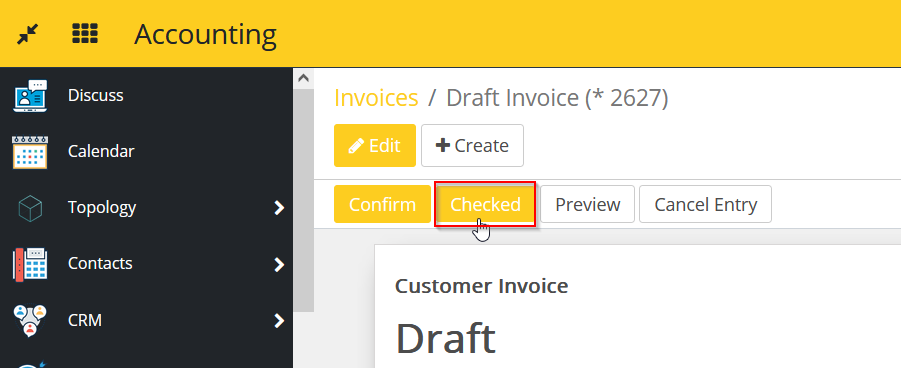
Task: Open the Contacts phone icon
Action: click(x=30, y=264)
